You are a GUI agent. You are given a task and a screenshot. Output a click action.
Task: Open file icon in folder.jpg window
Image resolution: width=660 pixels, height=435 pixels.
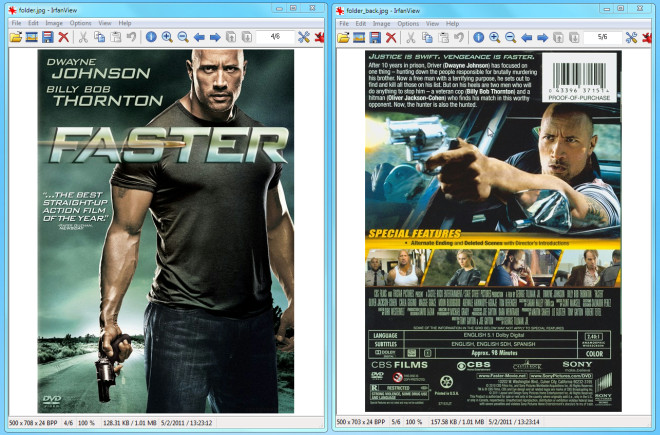point(16,37)
